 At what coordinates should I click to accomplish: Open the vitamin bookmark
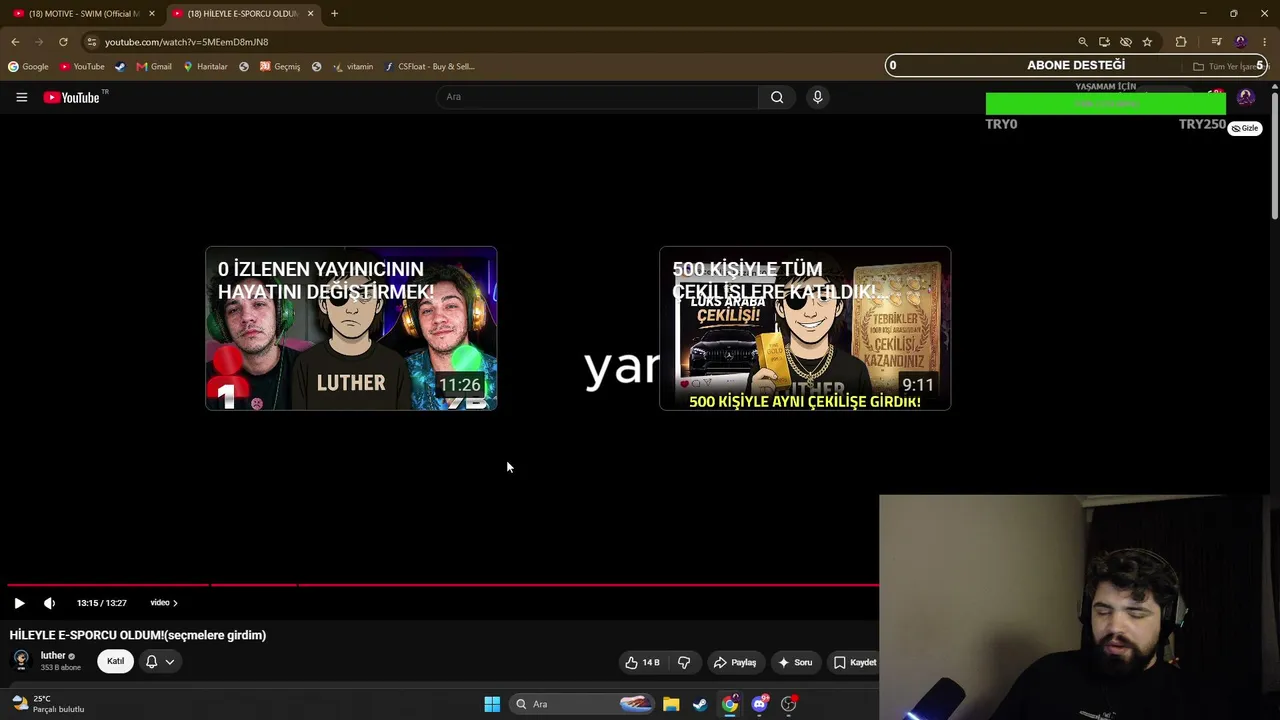353,67
